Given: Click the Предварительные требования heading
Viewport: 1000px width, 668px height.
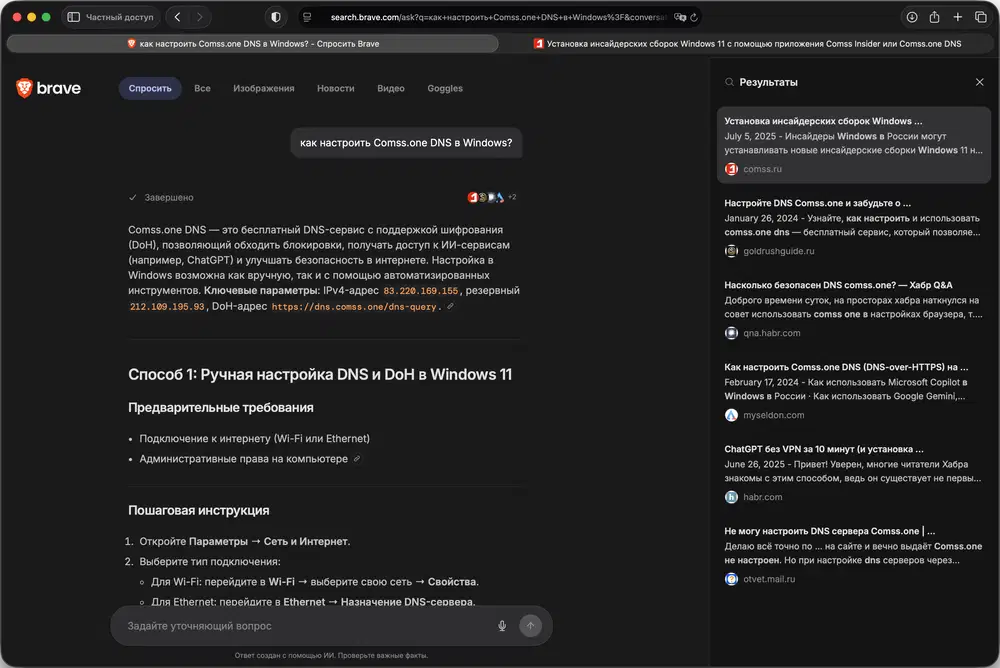Looking at the screenshot, I should click(x=221, y=407).
